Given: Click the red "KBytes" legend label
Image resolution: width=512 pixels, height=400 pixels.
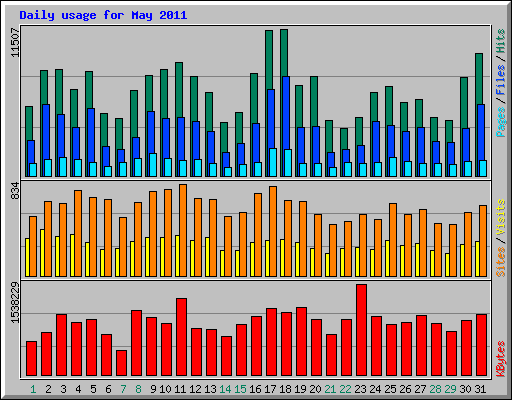Looking at the screenshot, I should pyautogui.click(x=501, y=359).
